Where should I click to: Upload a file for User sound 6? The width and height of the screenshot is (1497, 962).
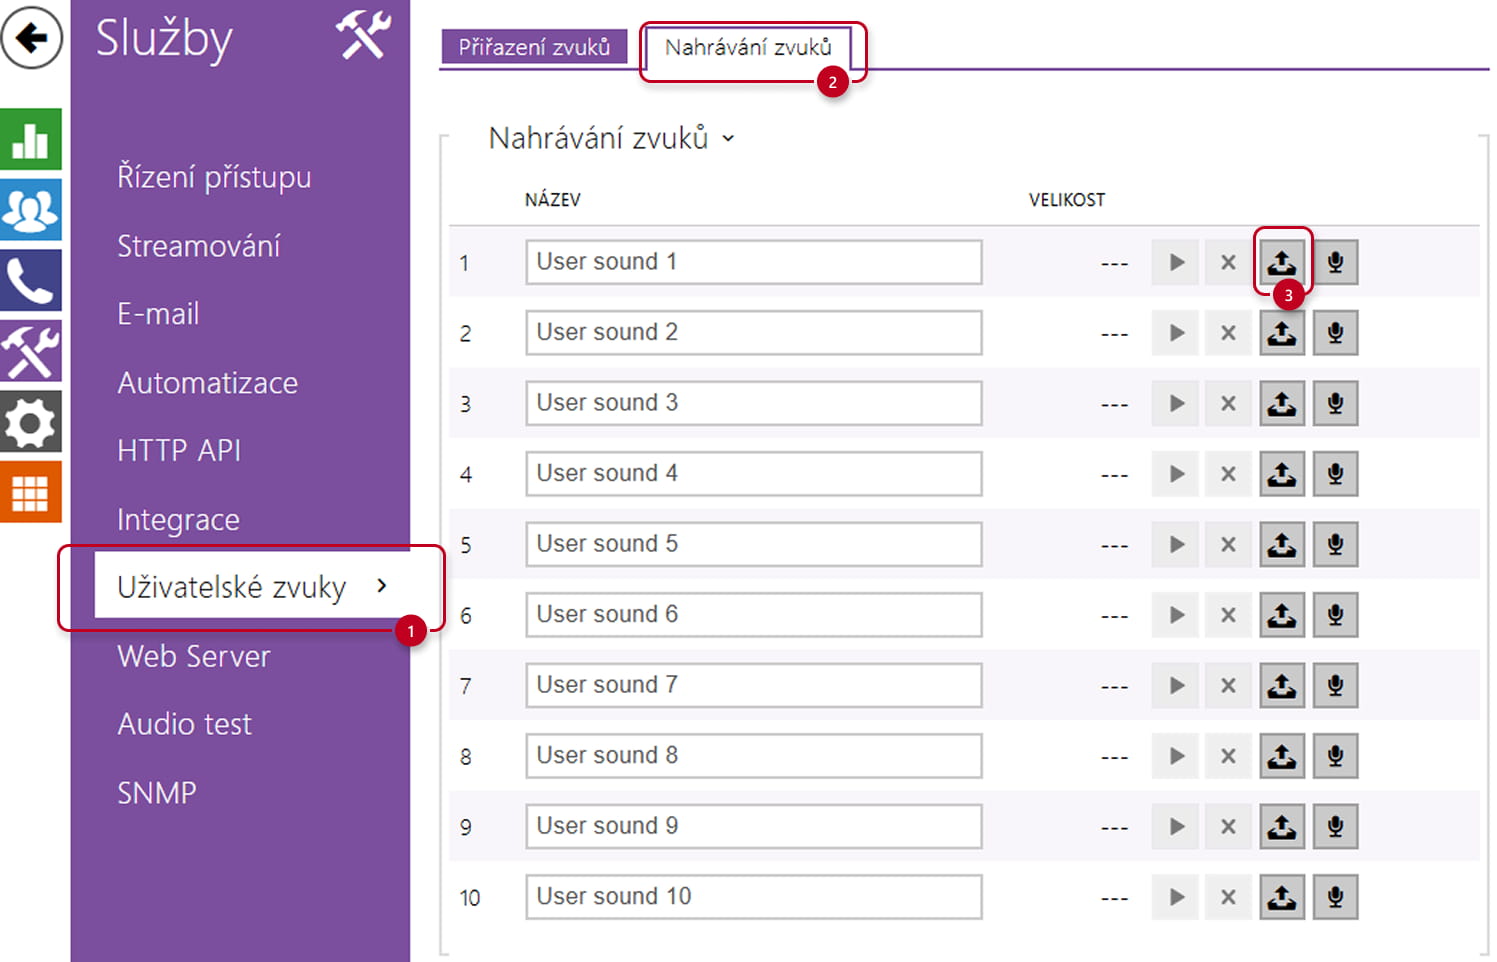tap(1282, 615)
